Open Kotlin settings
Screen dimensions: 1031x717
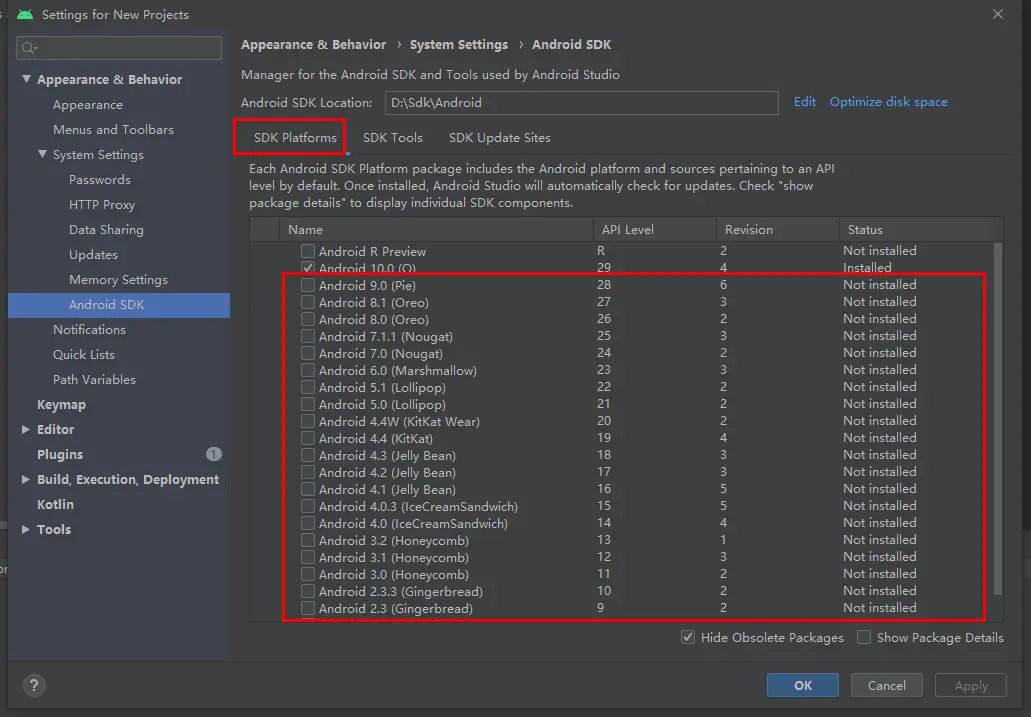[55, 505]
